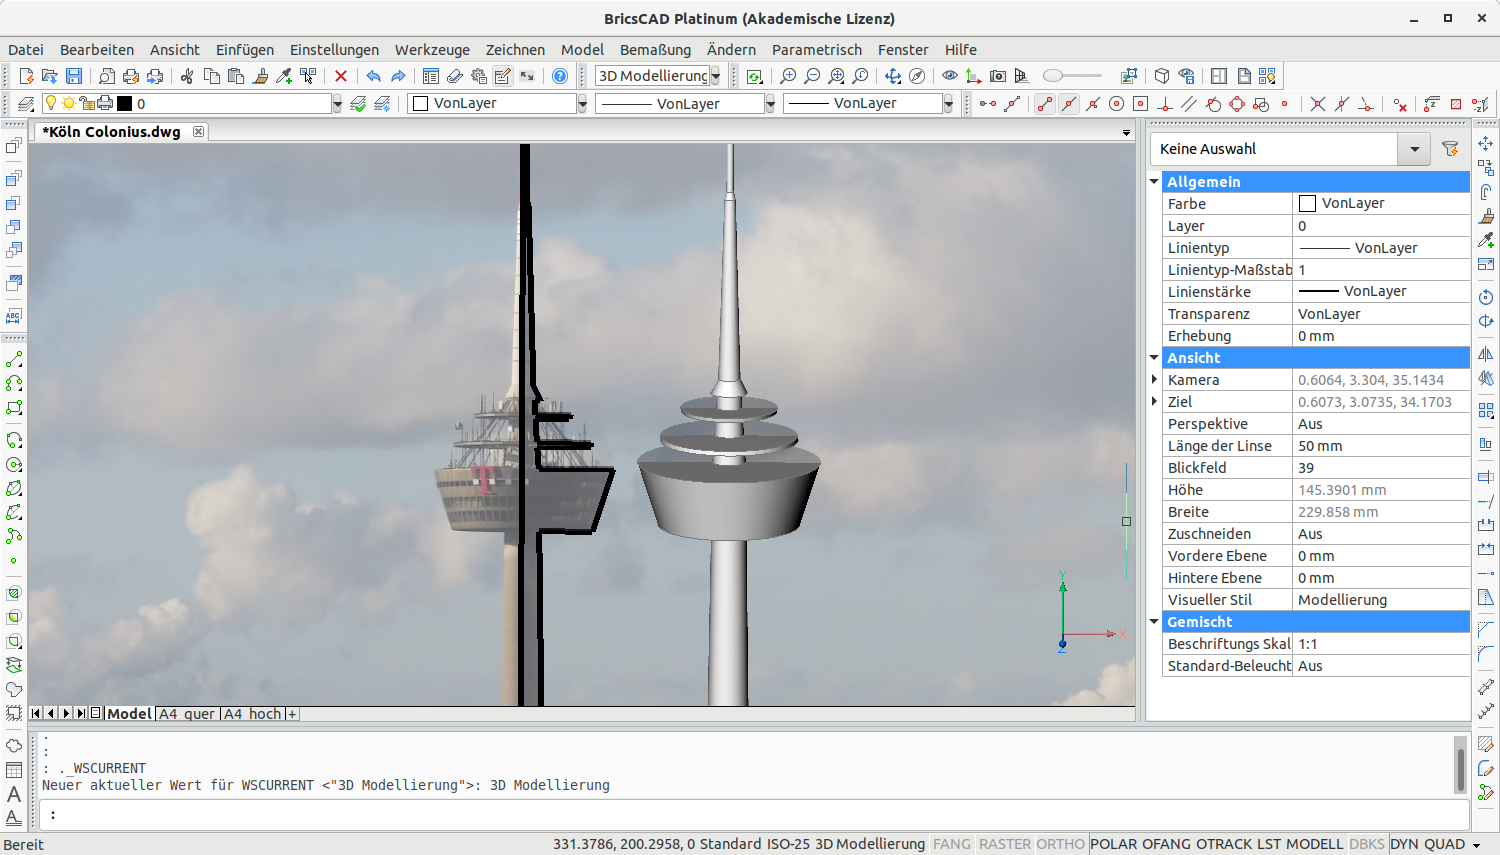The height and width of the screenshot is (855, 1500).
Task: Click the Center entity snap icon
Action: (1117, 104)
